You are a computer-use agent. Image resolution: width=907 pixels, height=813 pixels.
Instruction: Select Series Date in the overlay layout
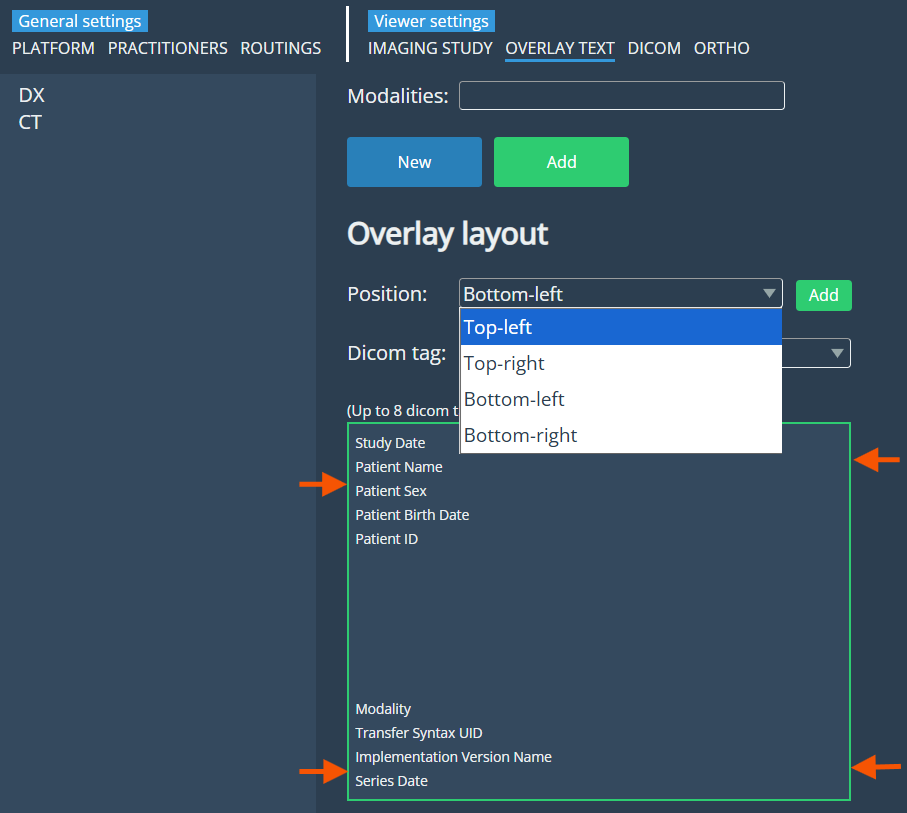(x=391, y=781)
